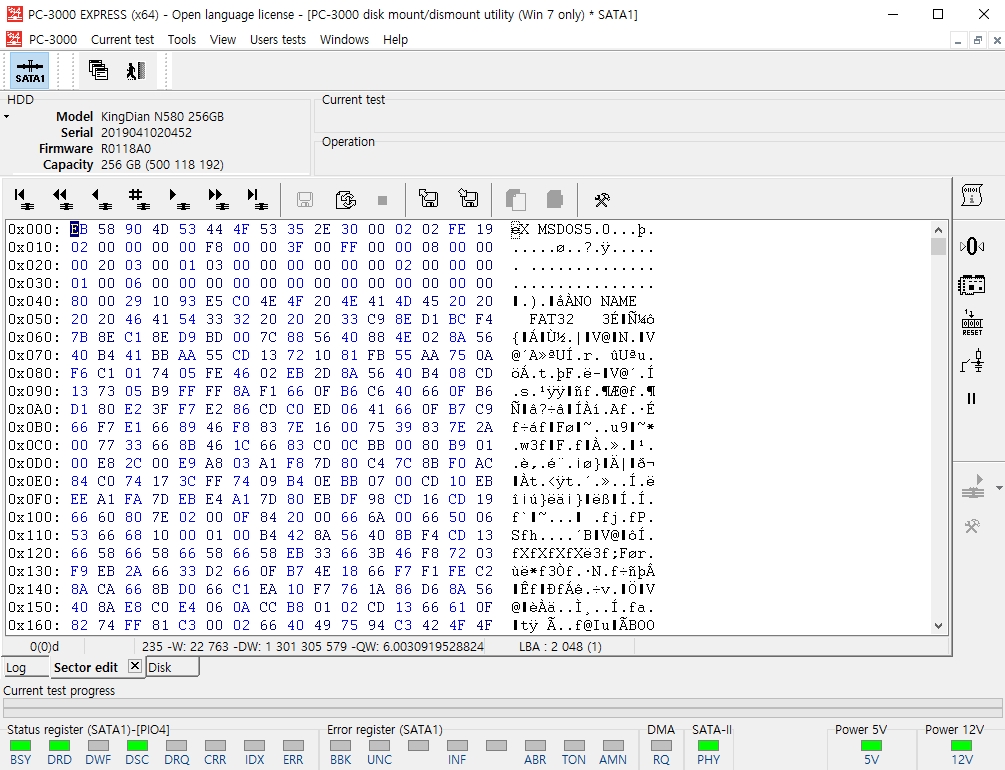Click the HDD reset icon

[x=972, y=322]
